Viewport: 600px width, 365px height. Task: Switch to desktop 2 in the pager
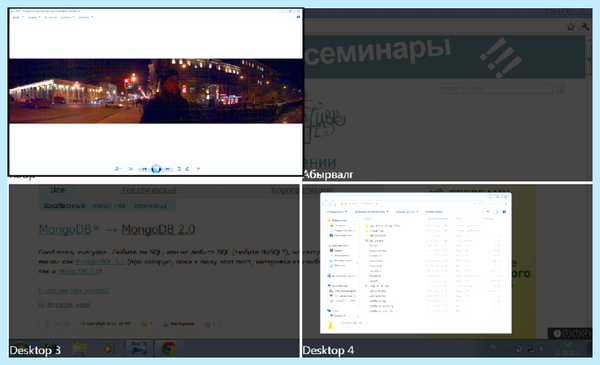pyautogui.click(x=567, y=334)
